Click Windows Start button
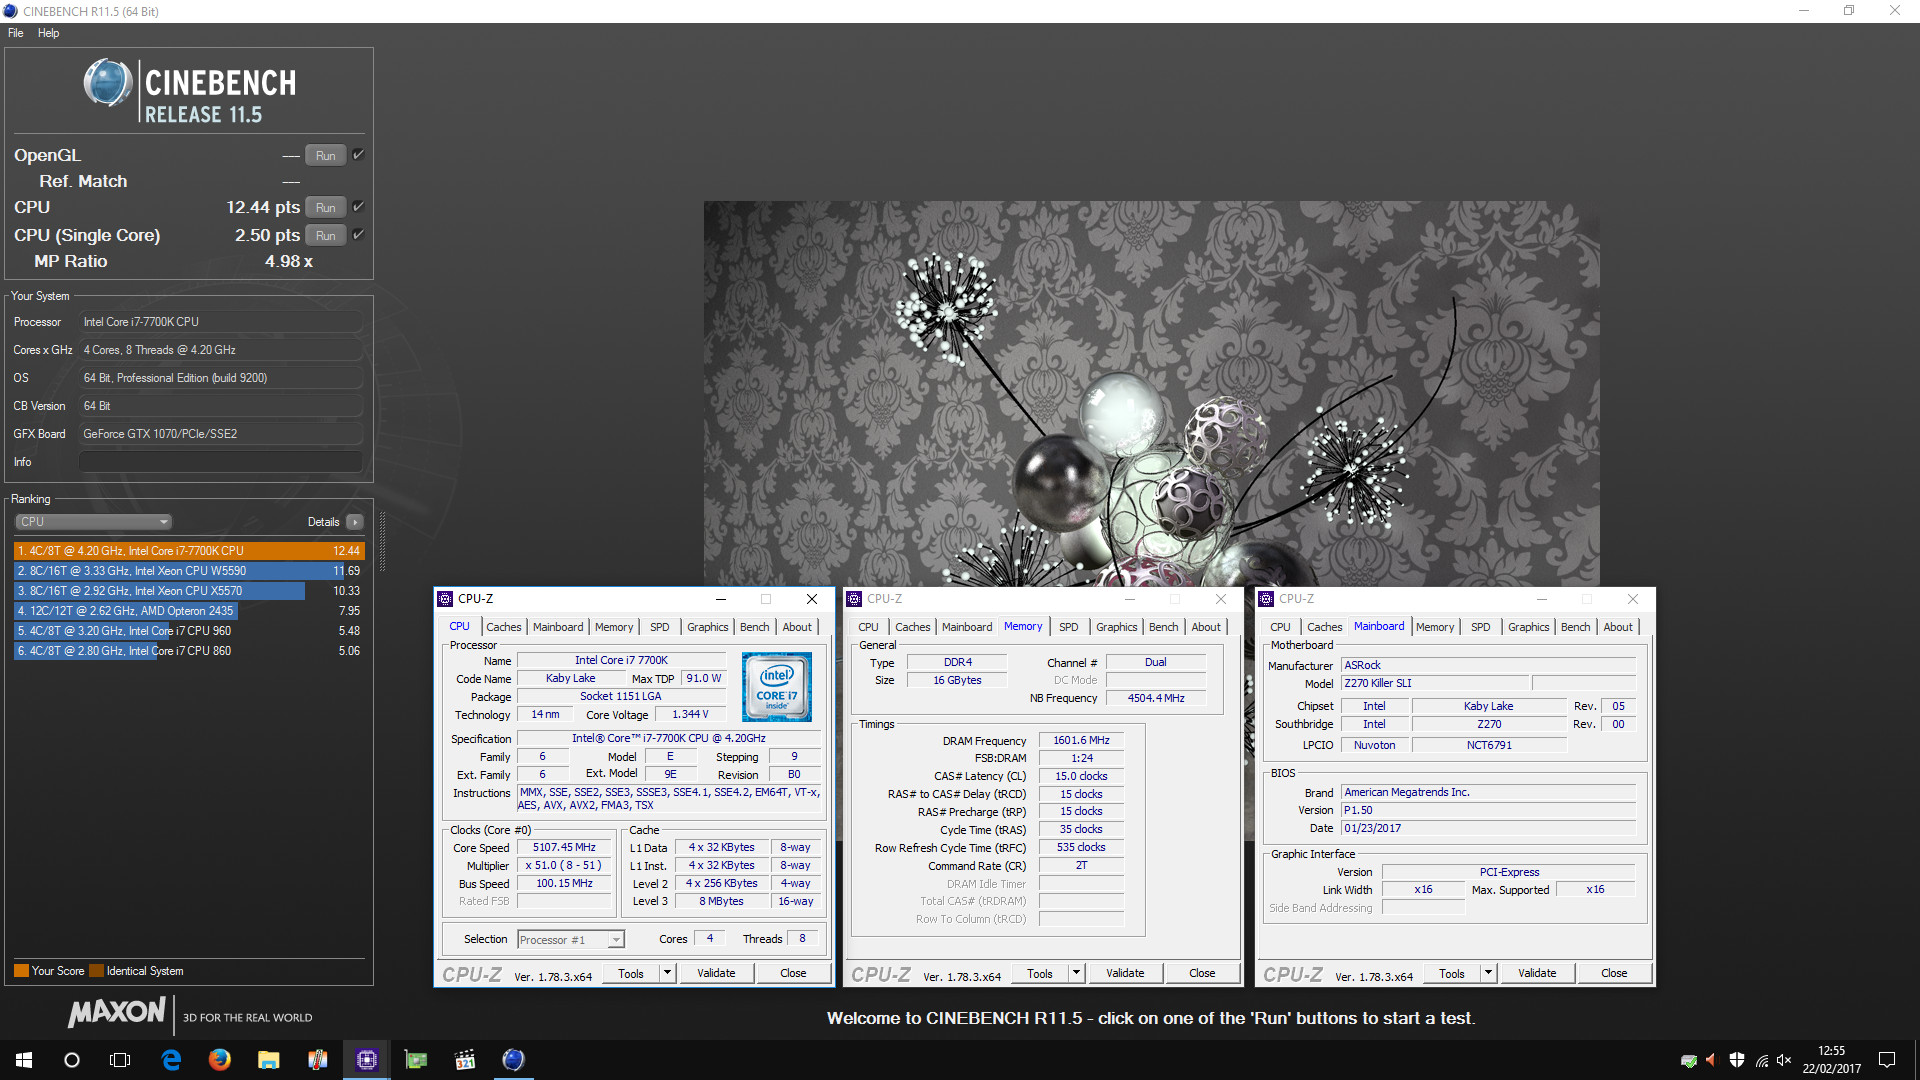 click(24, 1060)
